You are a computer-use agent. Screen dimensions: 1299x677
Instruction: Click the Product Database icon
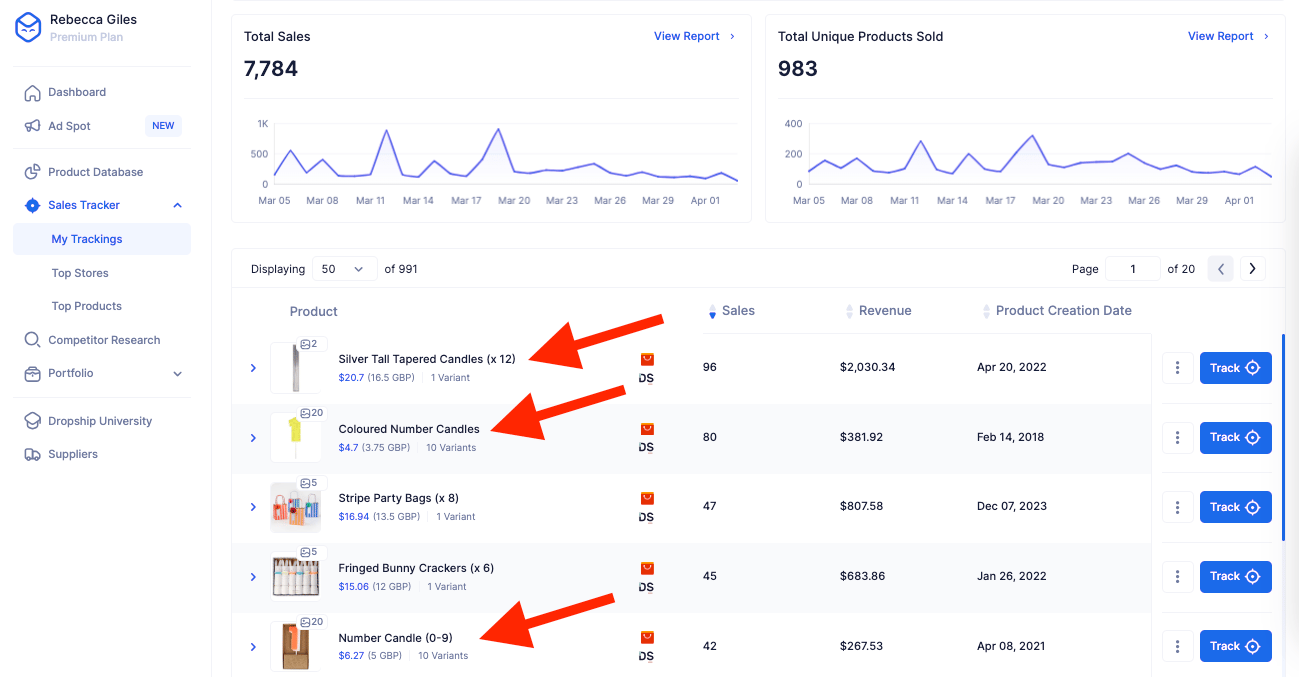tap(32, 172)
